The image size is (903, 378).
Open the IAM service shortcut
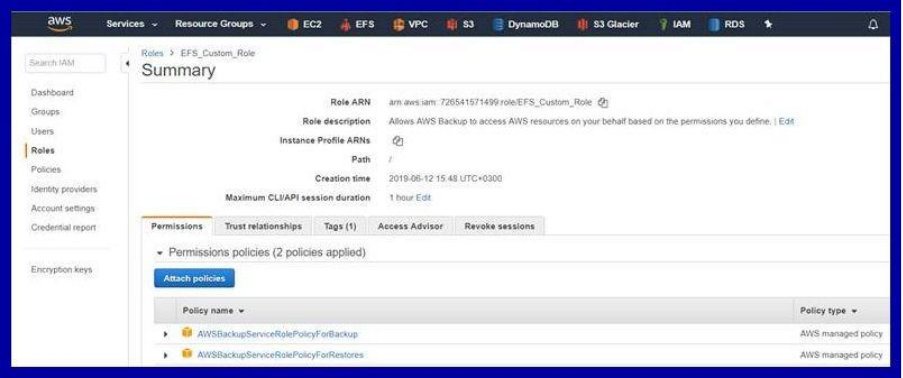[x=675, y=24]
